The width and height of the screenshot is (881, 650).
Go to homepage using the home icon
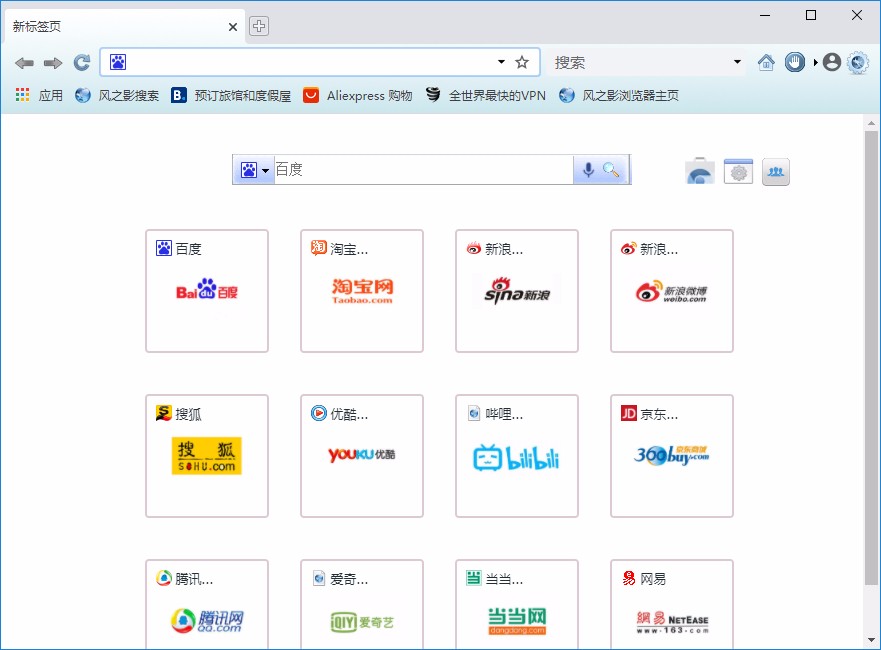[x=766, y=61]
